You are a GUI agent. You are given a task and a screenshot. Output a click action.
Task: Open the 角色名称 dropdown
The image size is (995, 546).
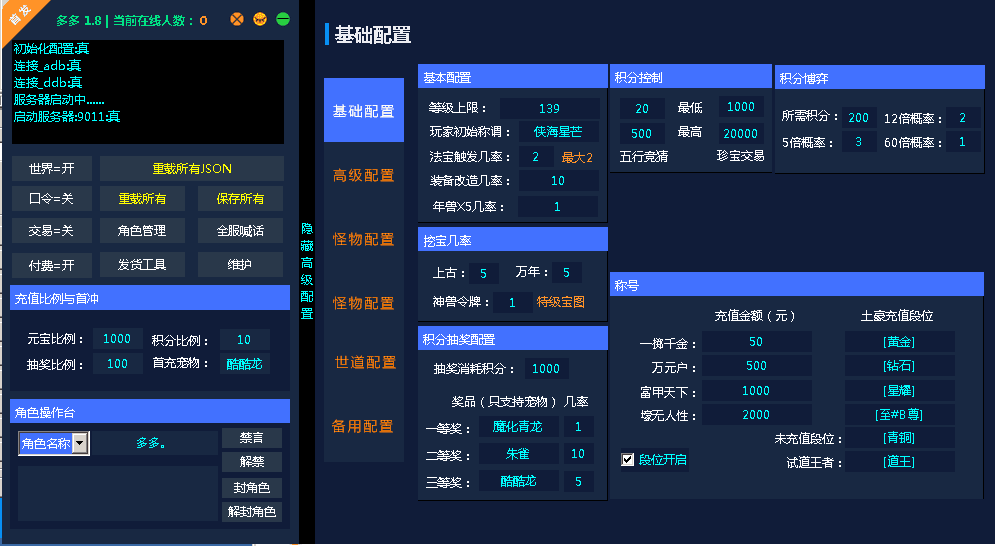point(80,443)
